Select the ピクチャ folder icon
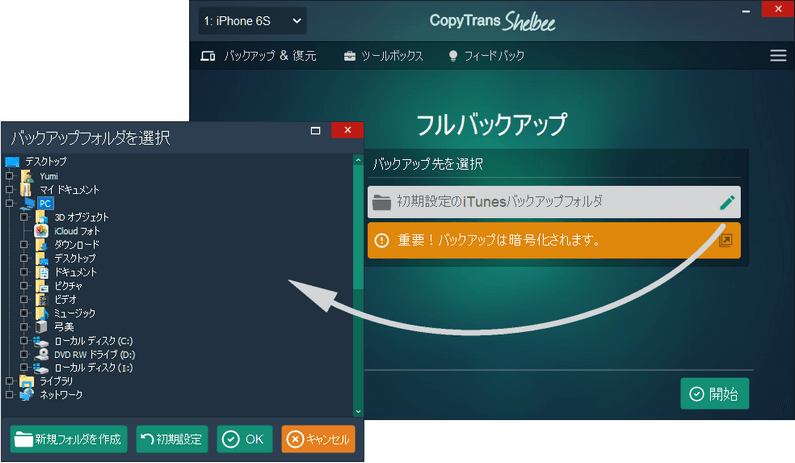 [x=42, y=286]
